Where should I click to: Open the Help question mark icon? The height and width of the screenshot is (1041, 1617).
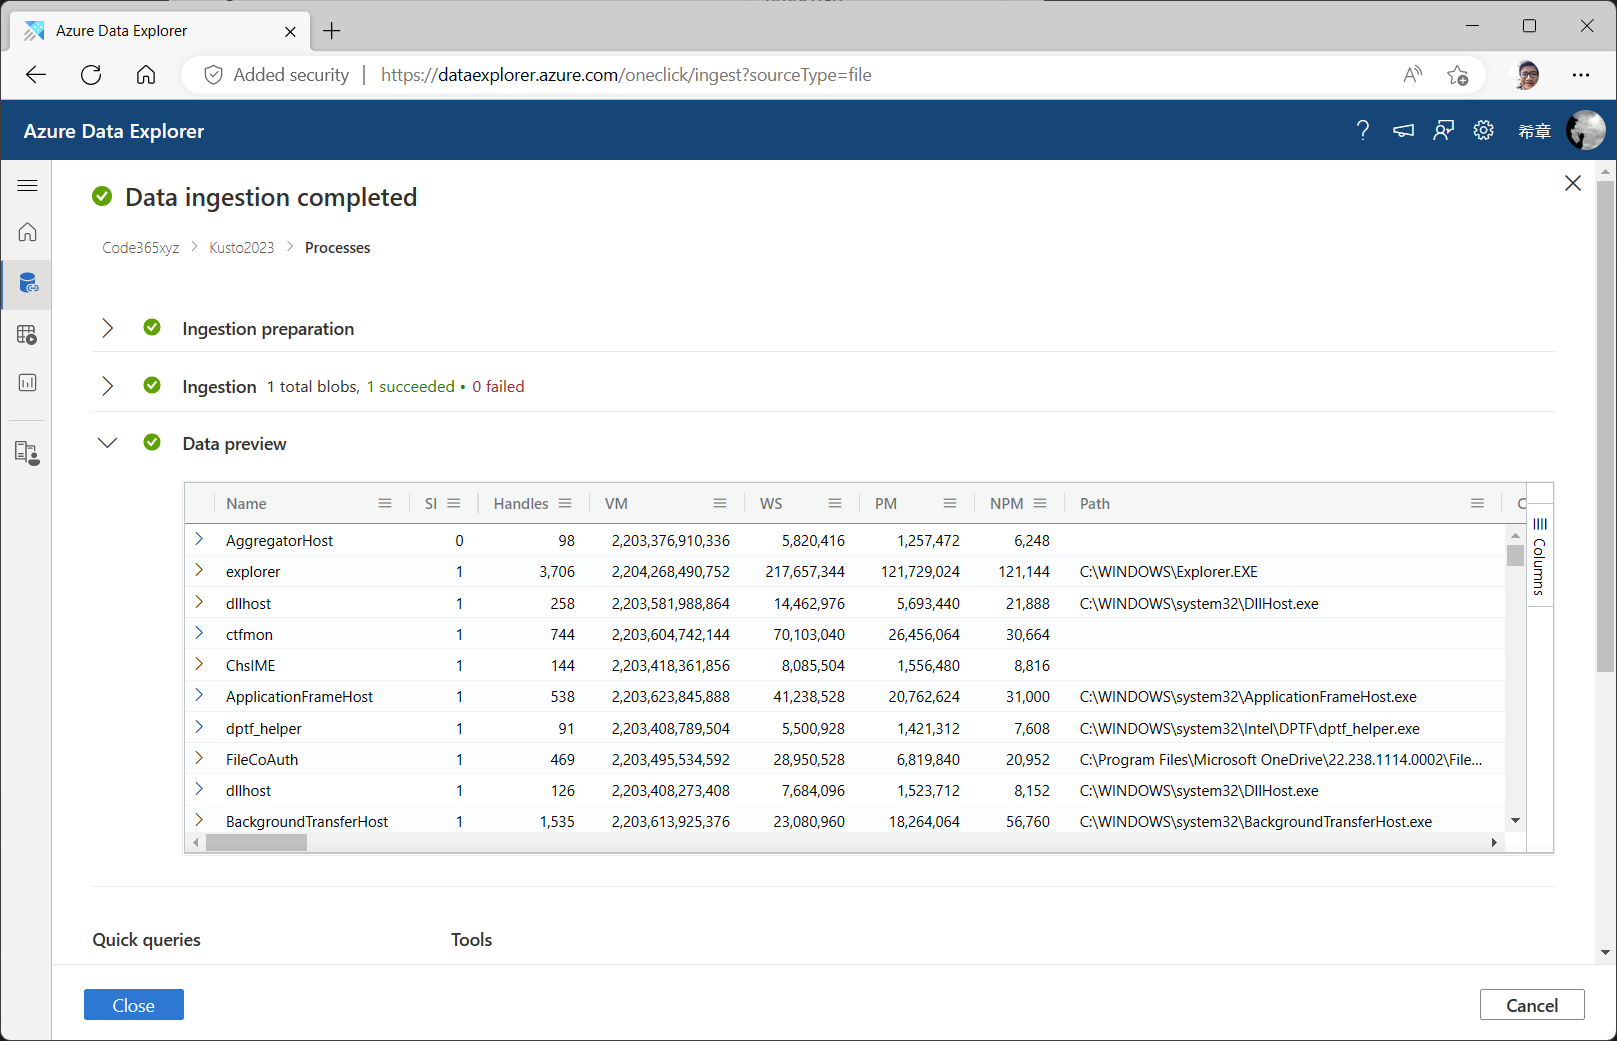click(x=1363, y=130)
